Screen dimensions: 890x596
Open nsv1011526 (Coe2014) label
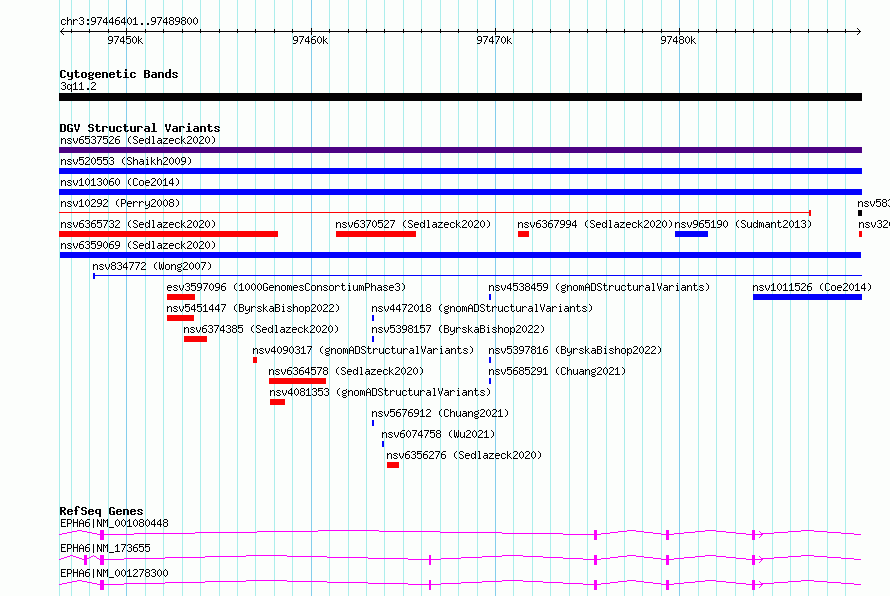pos(812,287)
